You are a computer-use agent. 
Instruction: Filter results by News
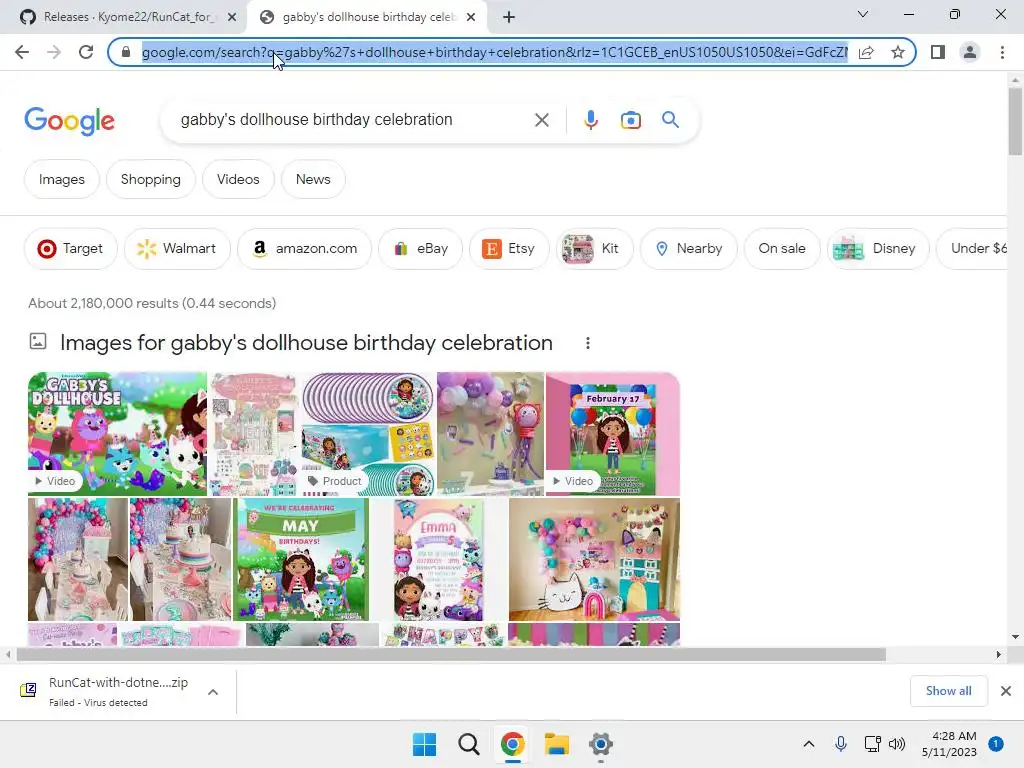pos(313,179)
